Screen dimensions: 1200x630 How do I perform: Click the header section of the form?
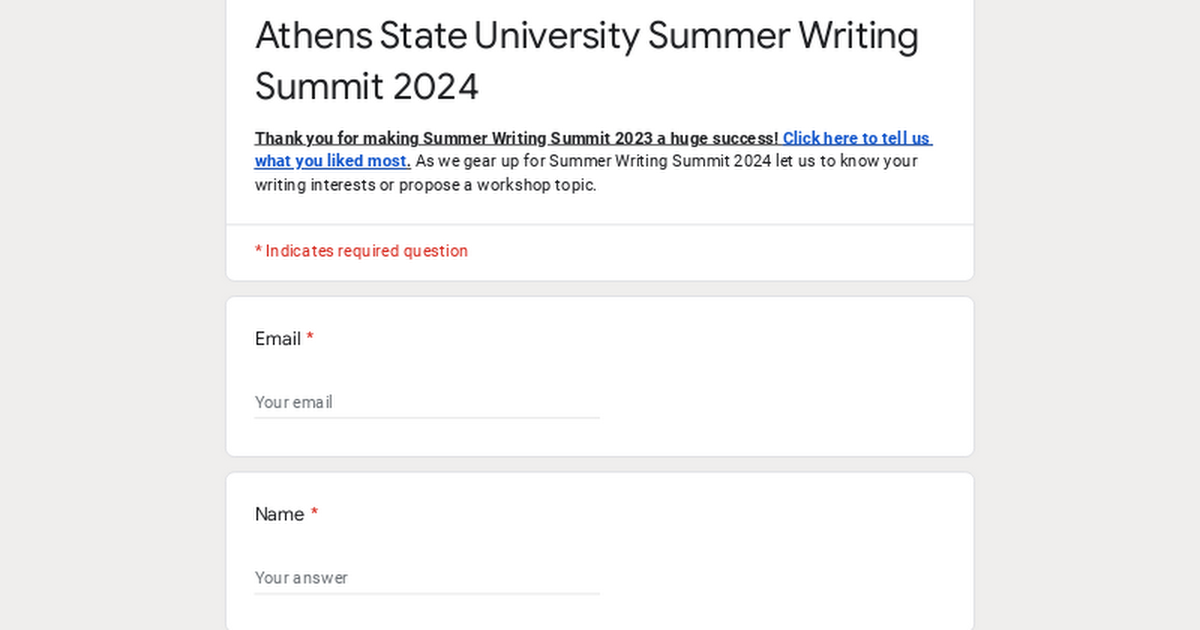point(600,110)
